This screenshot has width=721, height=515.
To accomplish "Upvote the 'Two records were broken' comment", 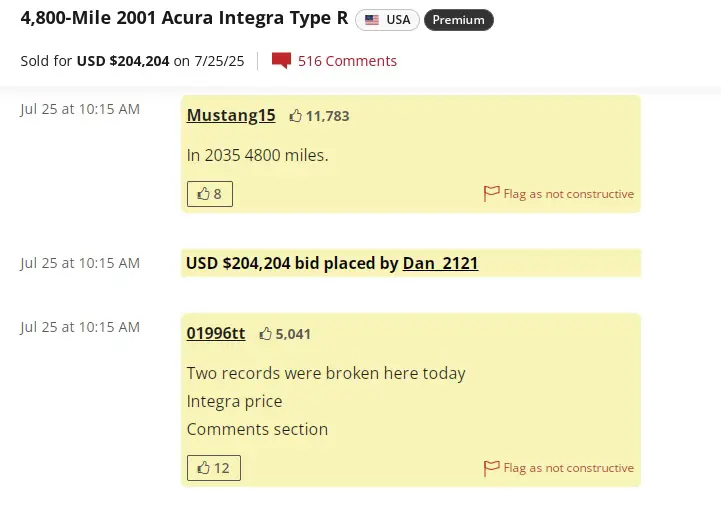I will click(x=214, y=468).
